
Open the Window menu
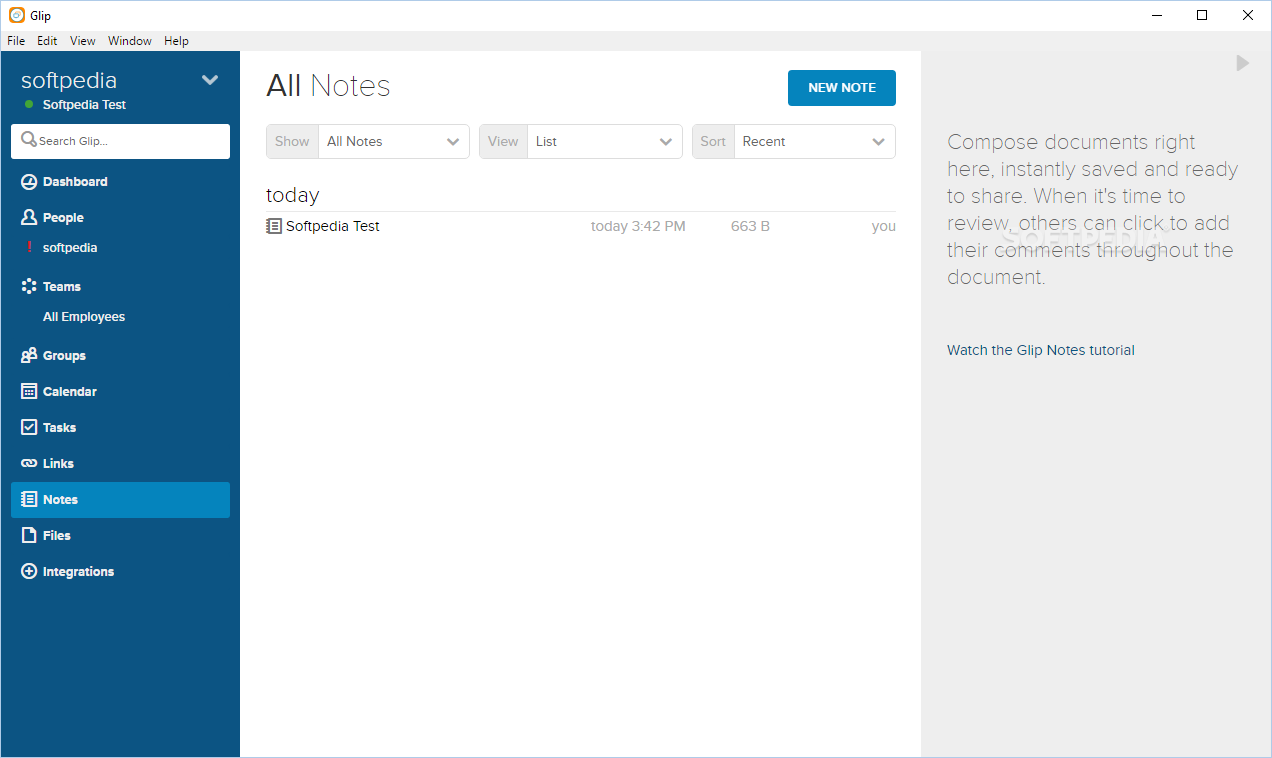tap(130, 41)
